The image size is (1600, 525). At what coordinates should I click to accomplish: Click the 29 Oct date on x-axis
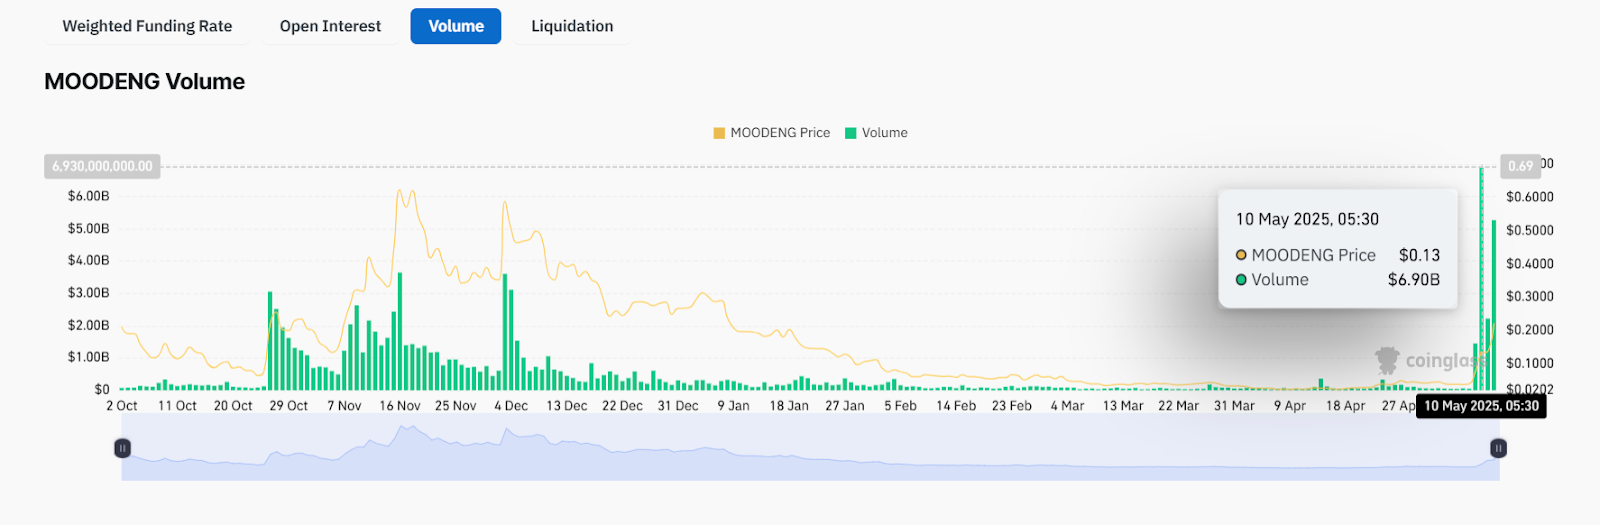coord(288,406)
